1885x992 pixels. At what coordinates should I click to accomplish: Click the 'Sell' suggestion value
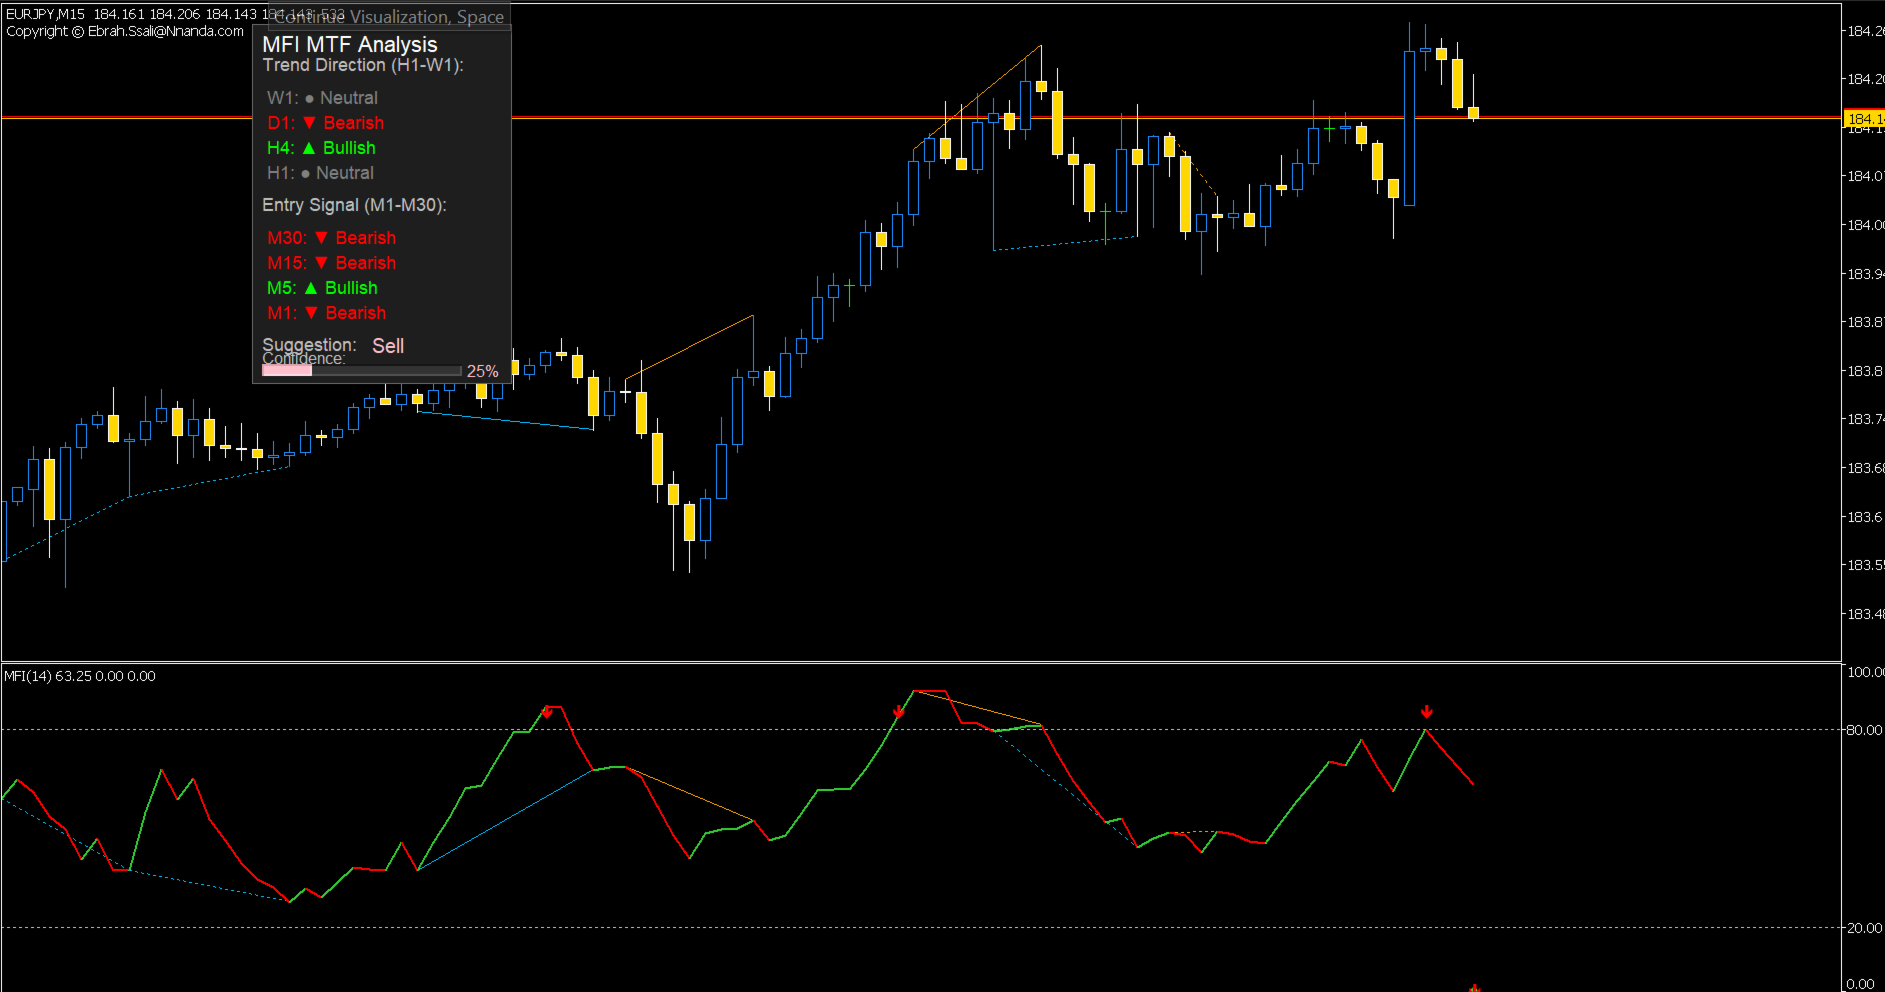click(x=388, y=346)
